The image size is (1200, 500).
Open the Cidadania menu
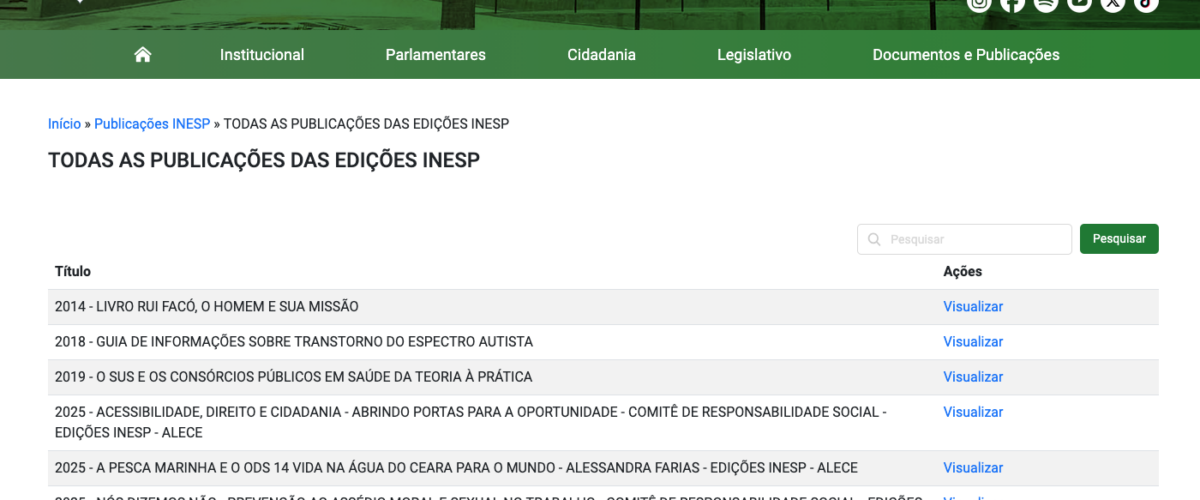[x=601, y=55]
